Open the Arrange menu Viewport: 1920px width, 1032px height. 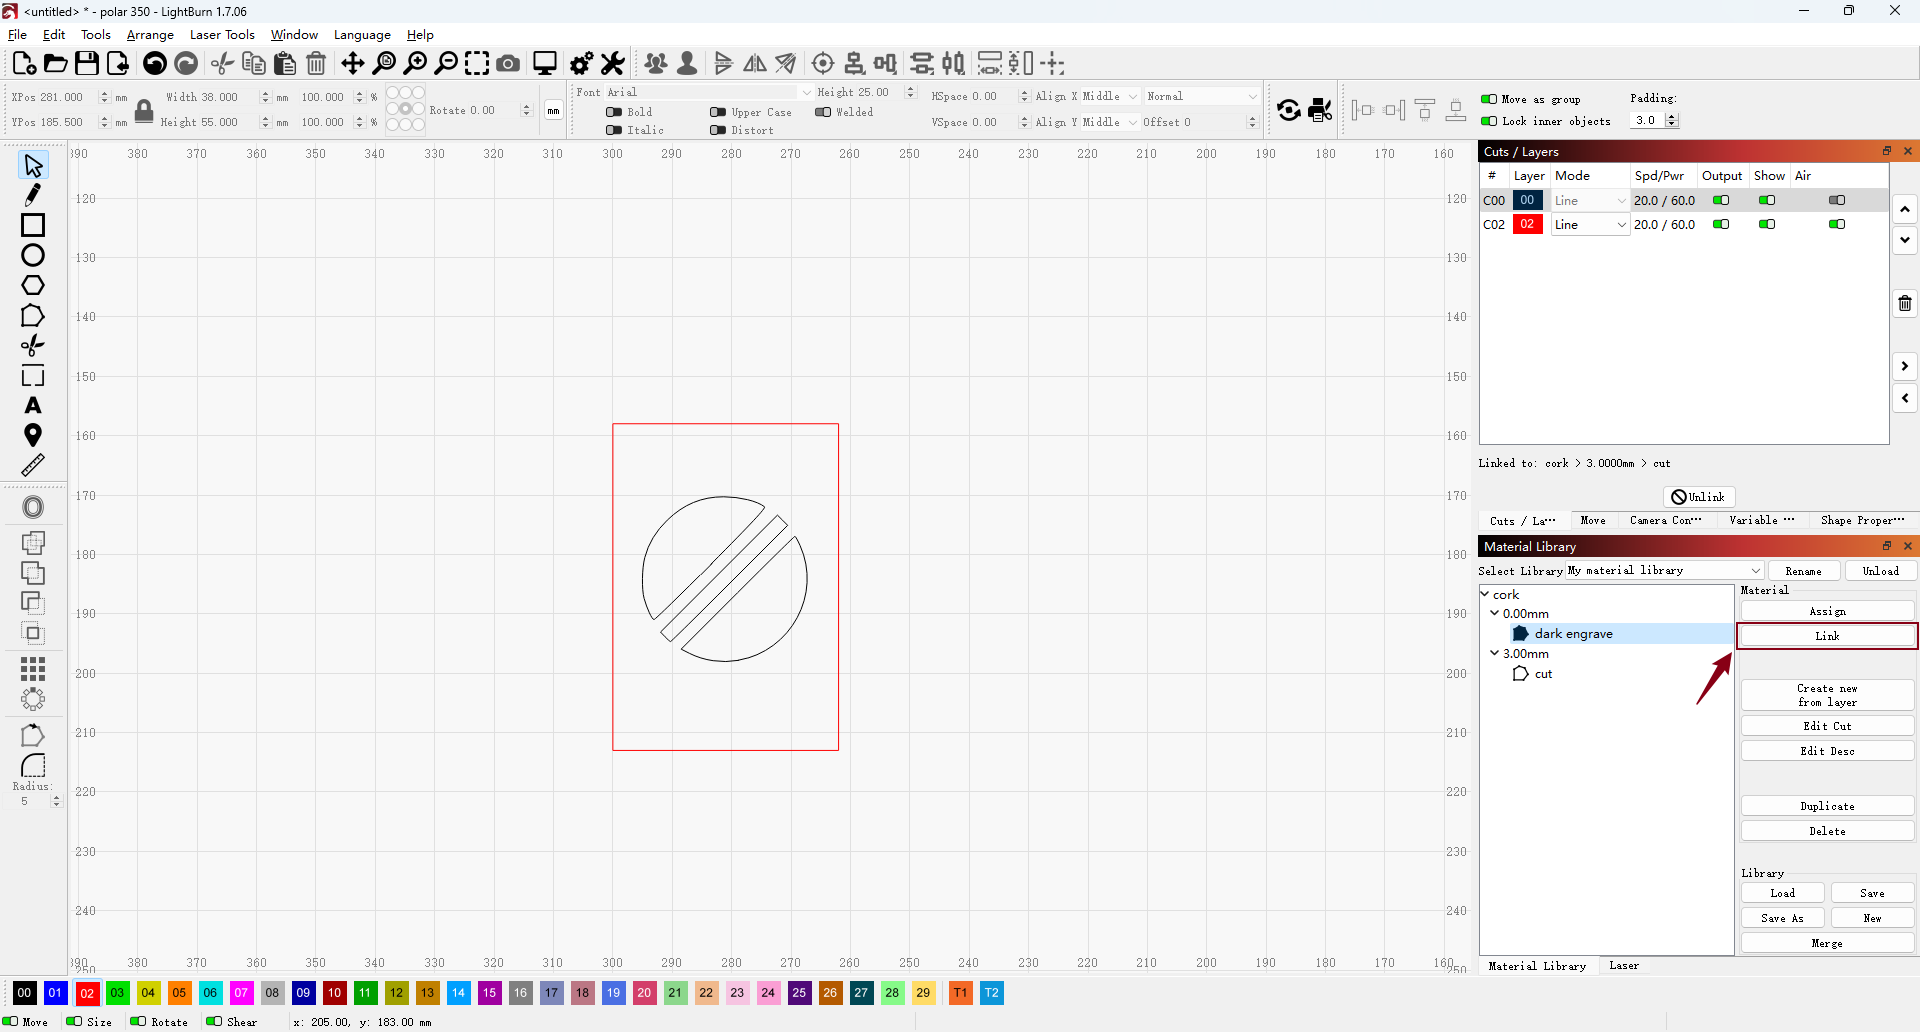pos(150,35)
